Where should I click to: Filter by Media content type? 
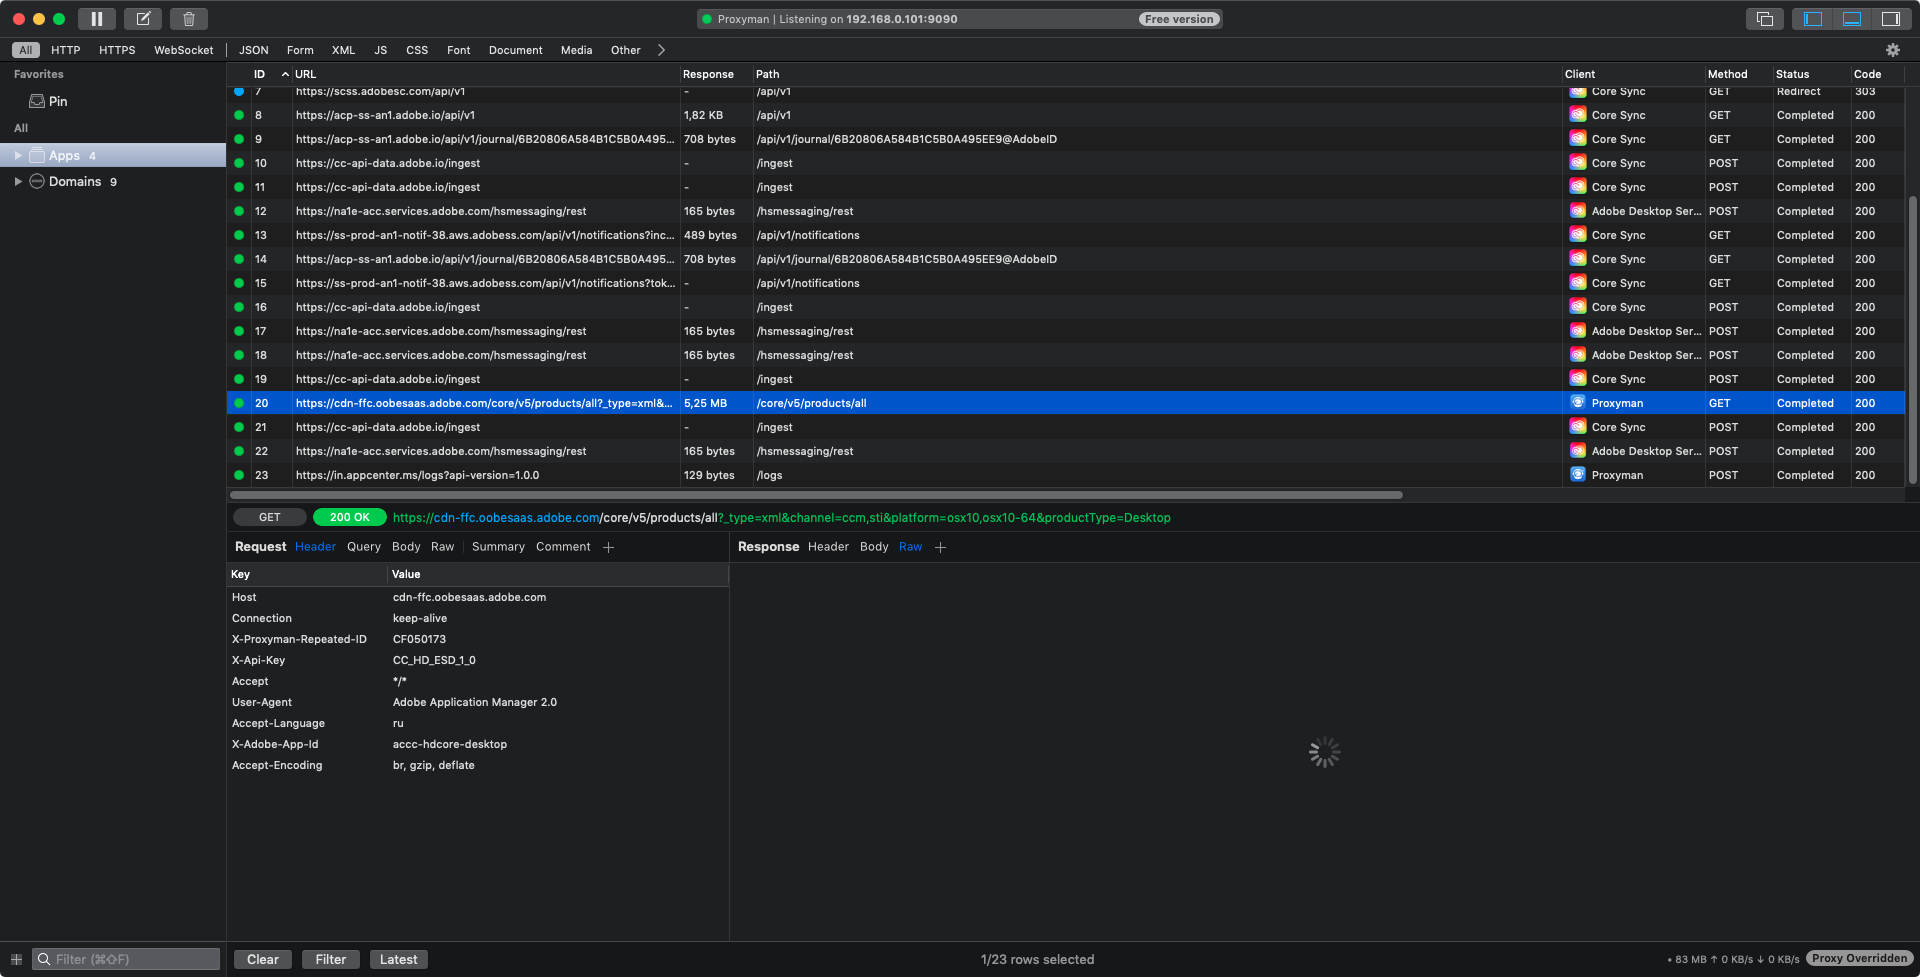pos(576,50)
